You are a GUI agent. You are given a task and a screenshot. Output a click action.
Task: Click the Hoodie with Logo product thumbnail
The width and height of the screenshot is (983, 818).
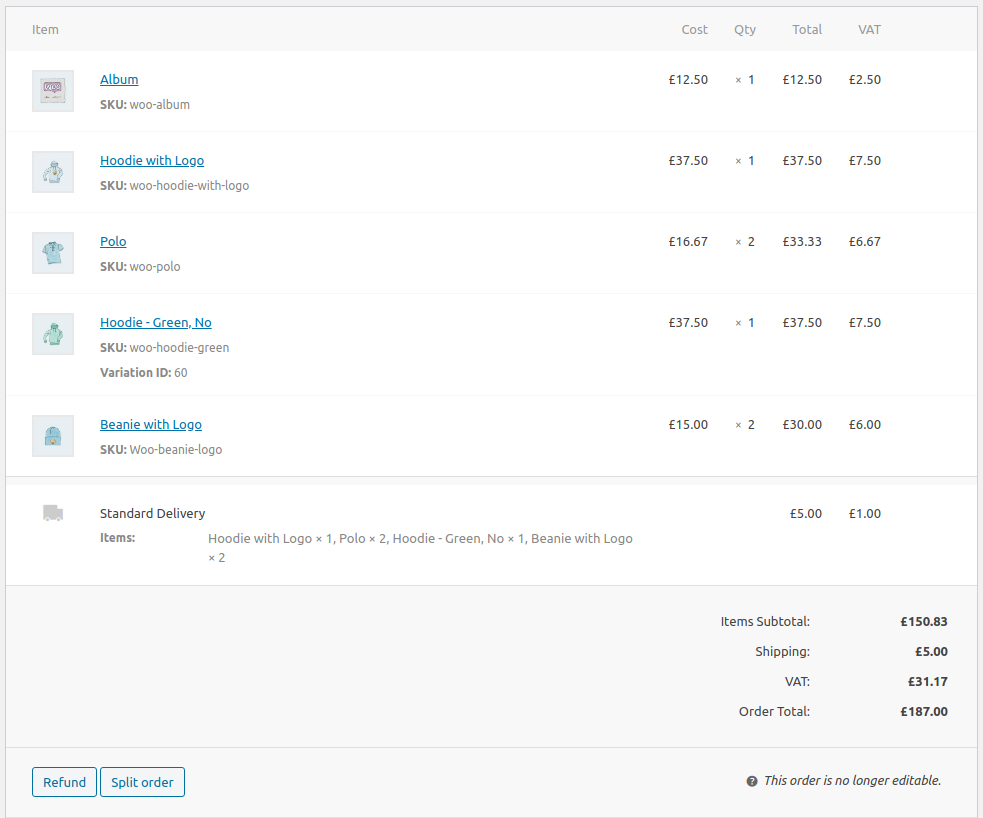(52, 171)
